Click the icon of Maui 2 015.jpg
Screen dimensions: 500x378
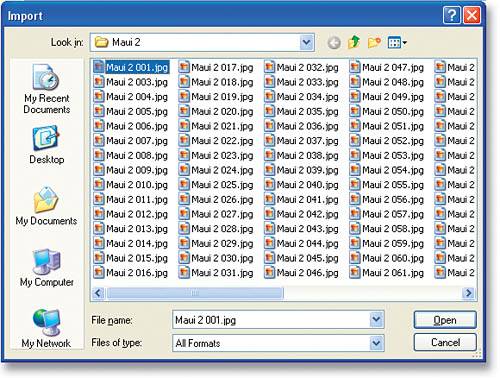point(99,258)
